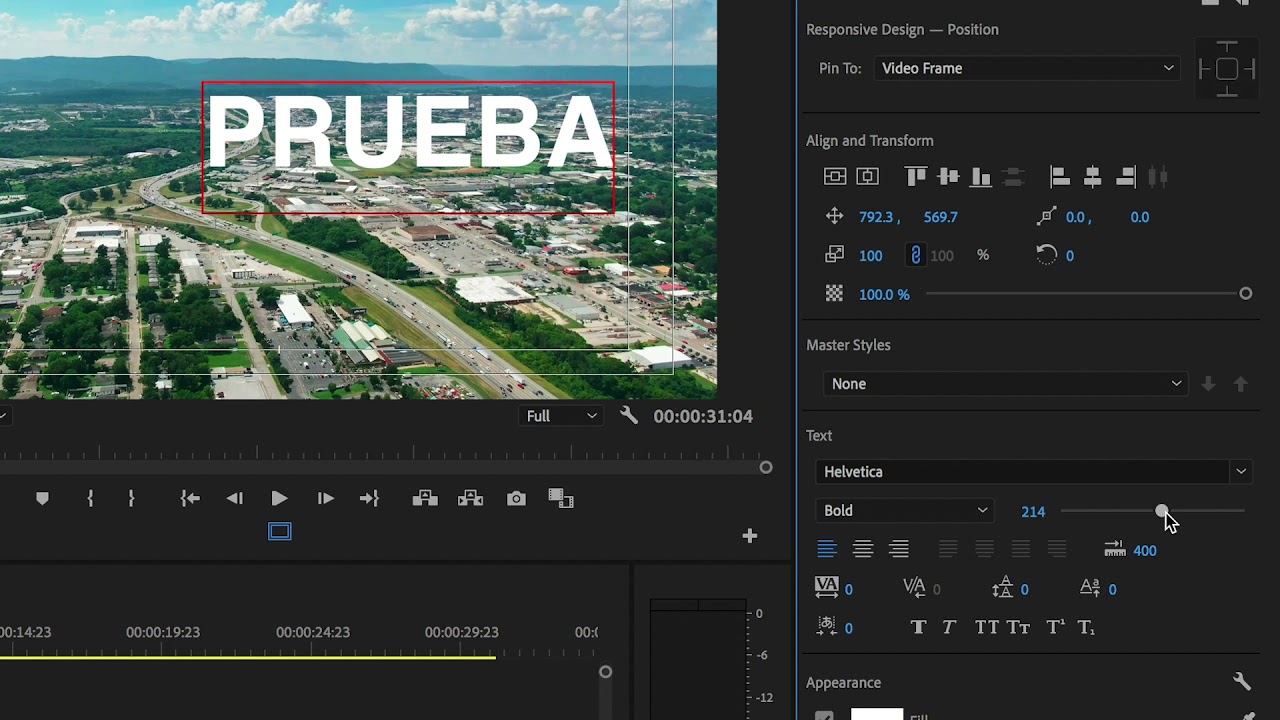The height and width of the screenshot is (720, 1280).
Task: Click the tracking VA icon
Action: [x=827, y=588]
